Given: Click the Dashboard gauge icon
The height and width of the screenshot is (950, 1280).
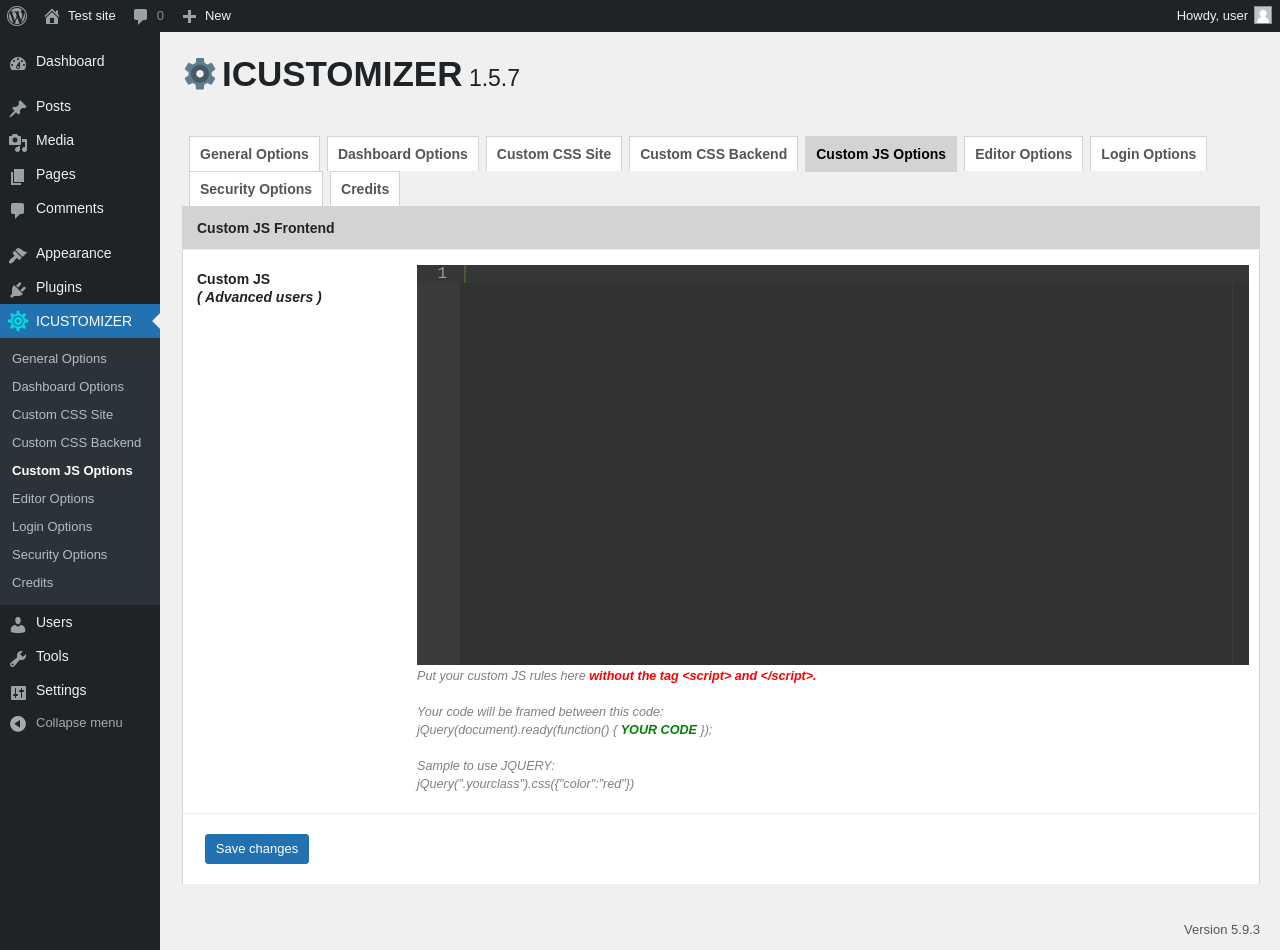Looking at the screenshot, I should (x=18, y=63).
